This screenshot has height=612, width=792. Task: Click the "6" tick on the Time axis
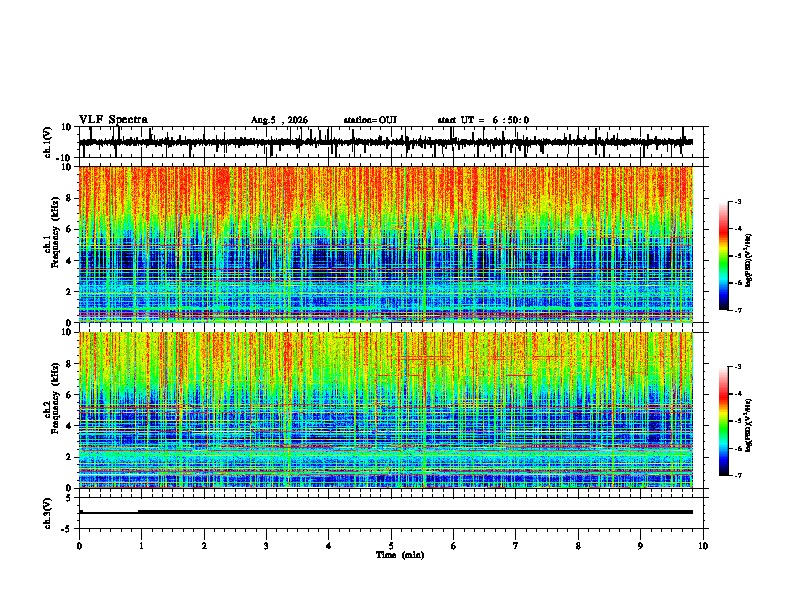click(453, 546)
